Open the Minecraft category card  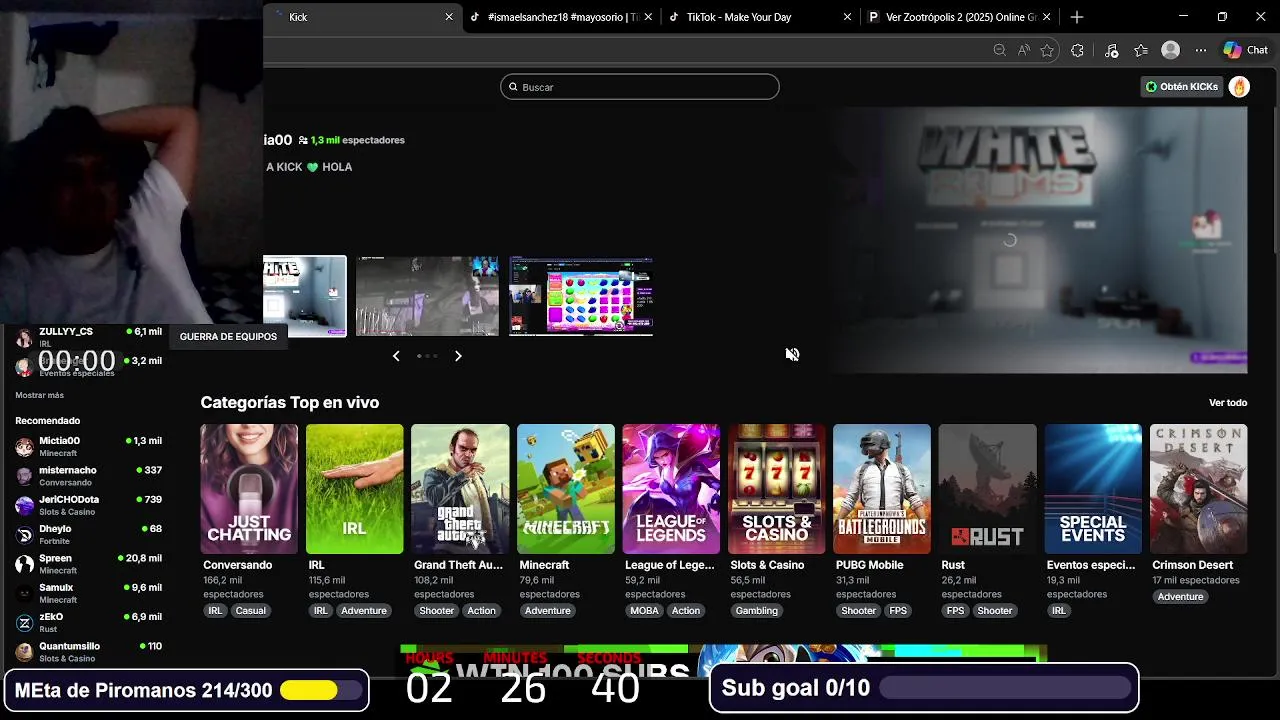coord(566,489)
